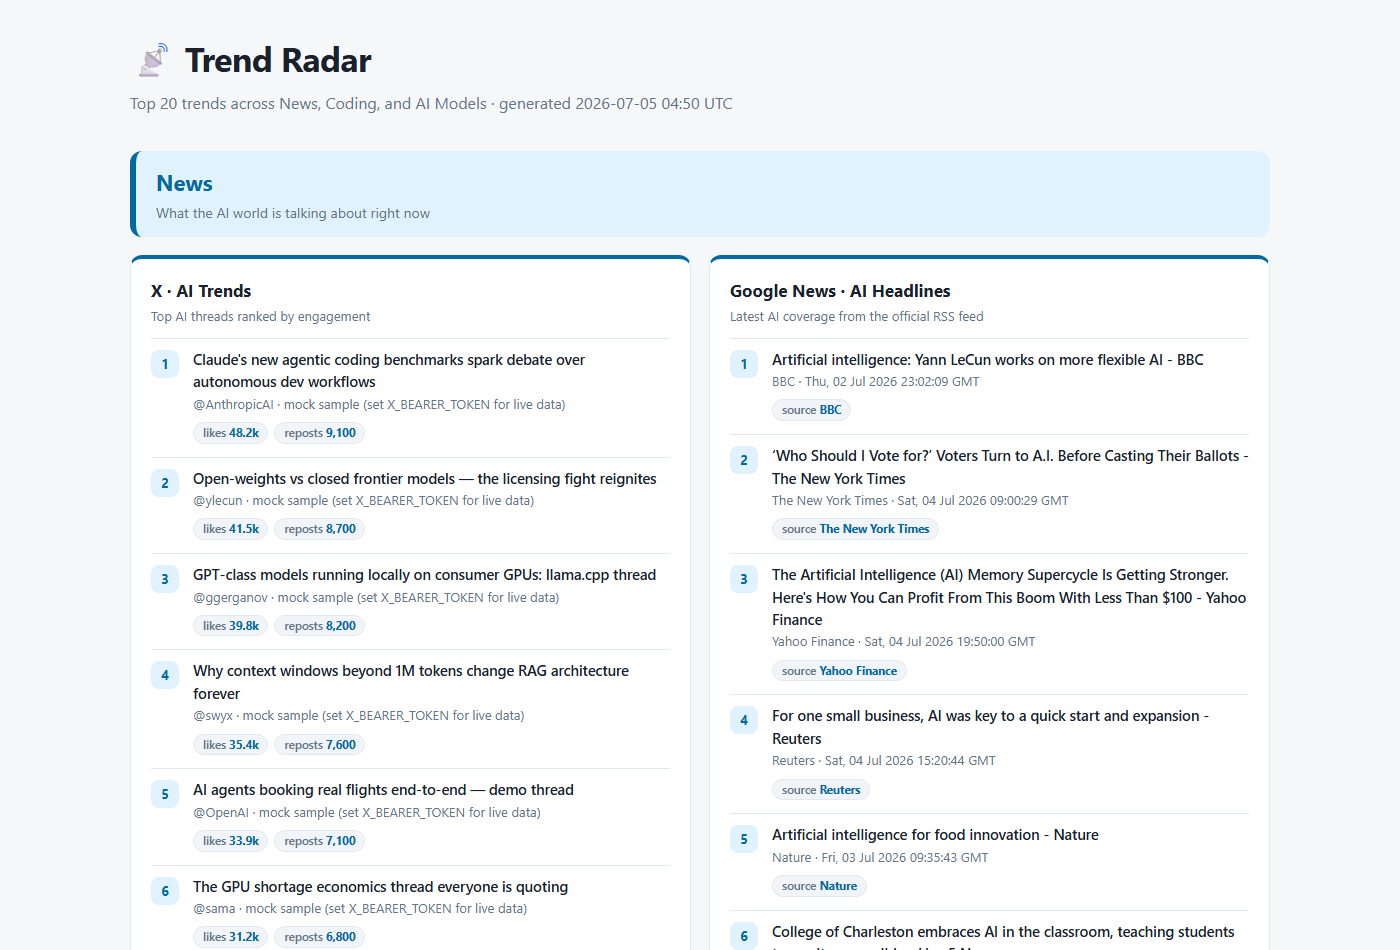Open the Yann LeCun flexible AI headline
The height and width of the screenshot is (950, 1400).
pos(988,360)
